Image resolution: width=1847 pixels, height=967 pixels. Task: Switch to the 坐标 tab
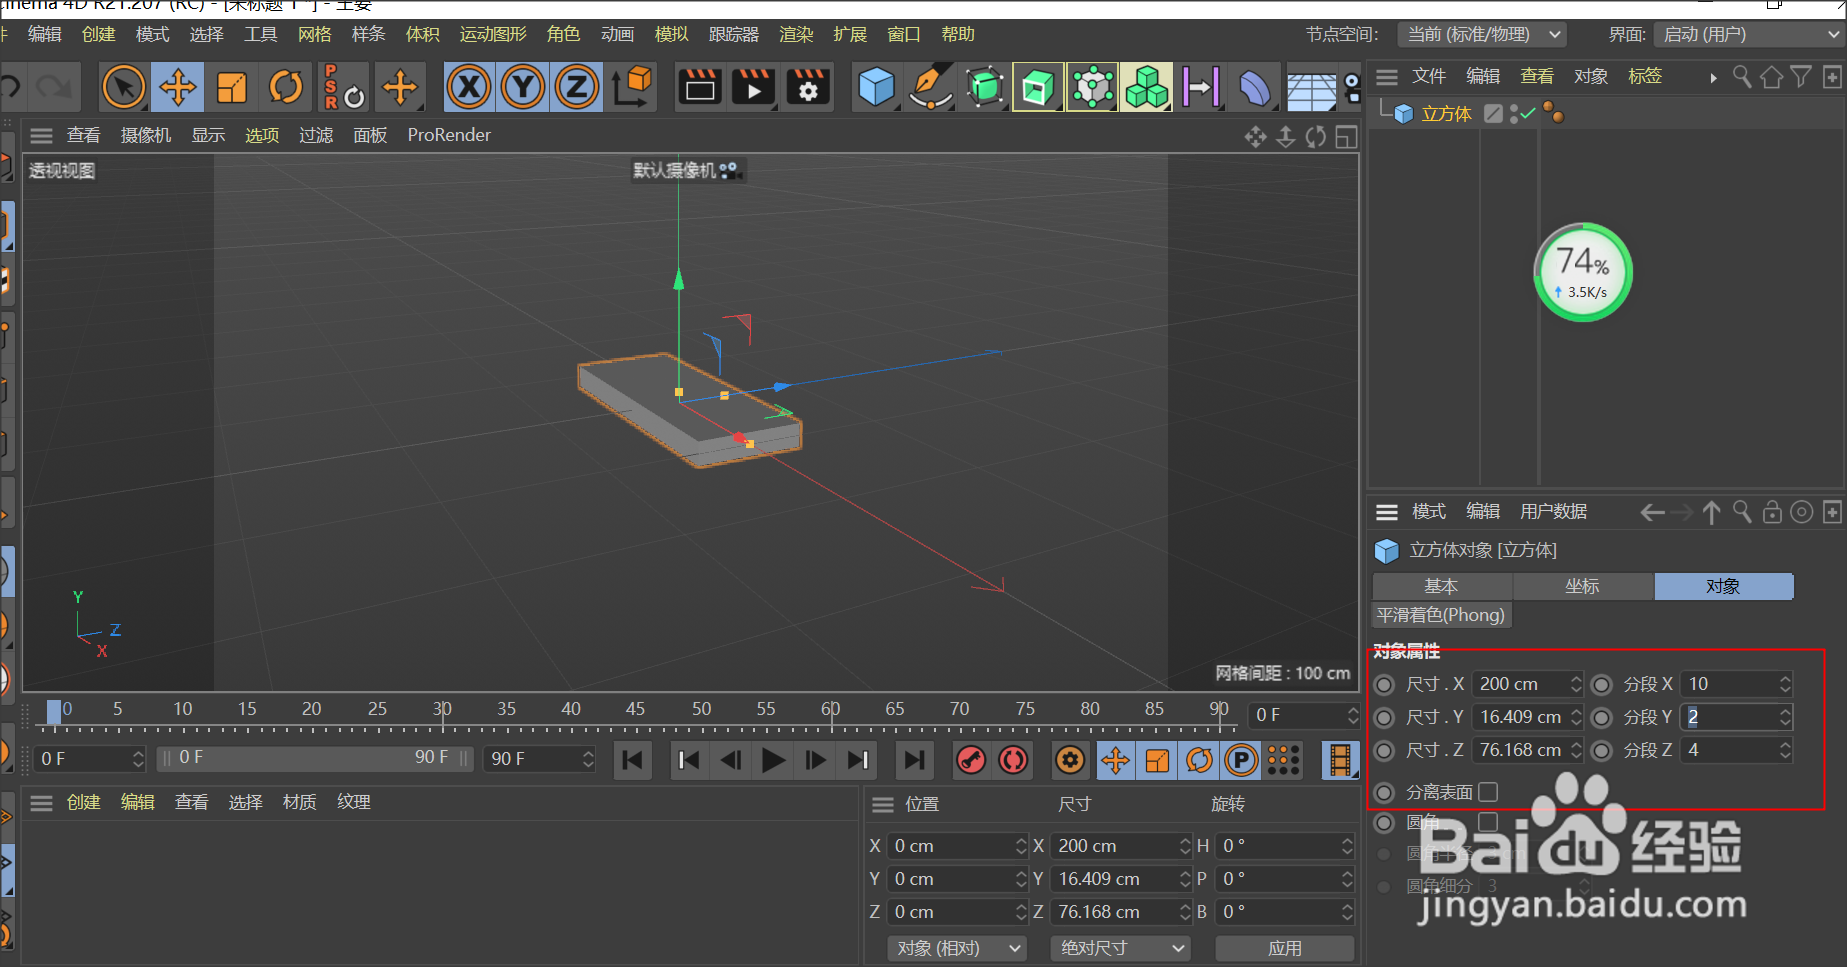tap(1583, 586)
